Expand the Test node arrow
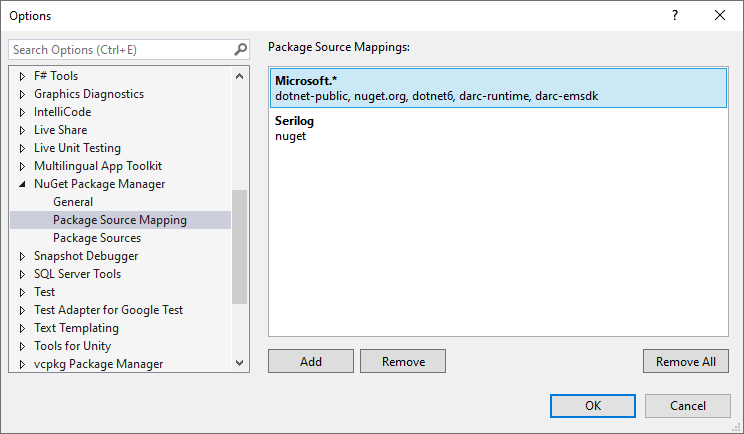The image size is (744, 434). (22, 293)
